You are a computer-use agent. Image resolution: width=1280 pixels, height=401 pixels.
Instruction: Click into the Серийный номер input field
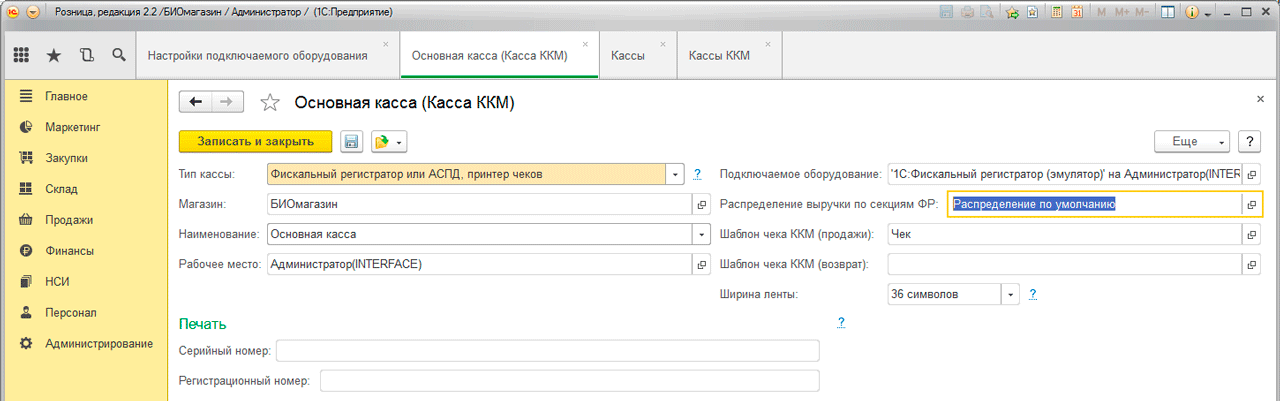click(x=547, y=350)
